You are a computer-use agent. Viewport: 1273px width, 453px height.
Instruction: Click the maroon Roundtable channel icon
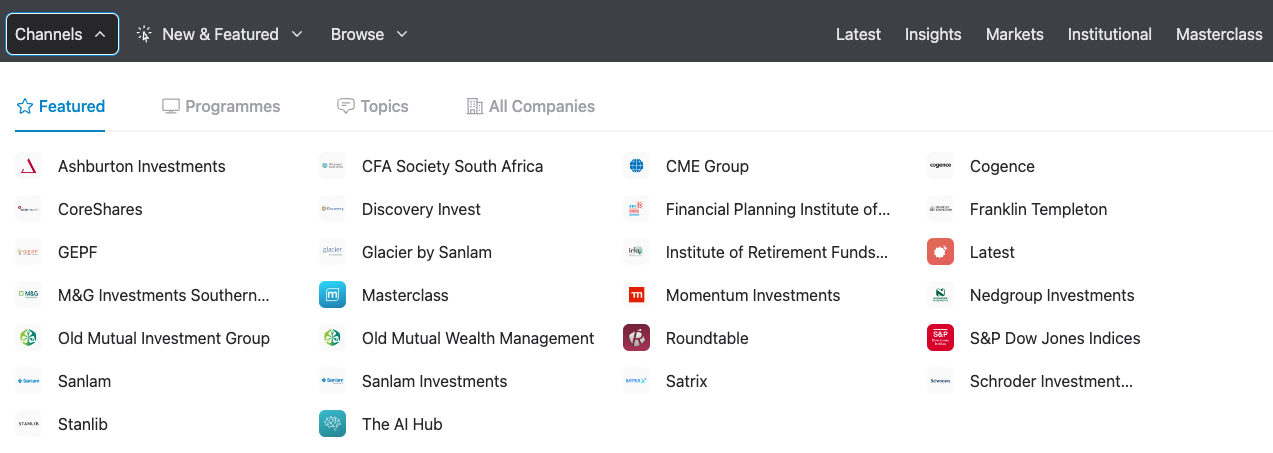click(x=636, y=338)
